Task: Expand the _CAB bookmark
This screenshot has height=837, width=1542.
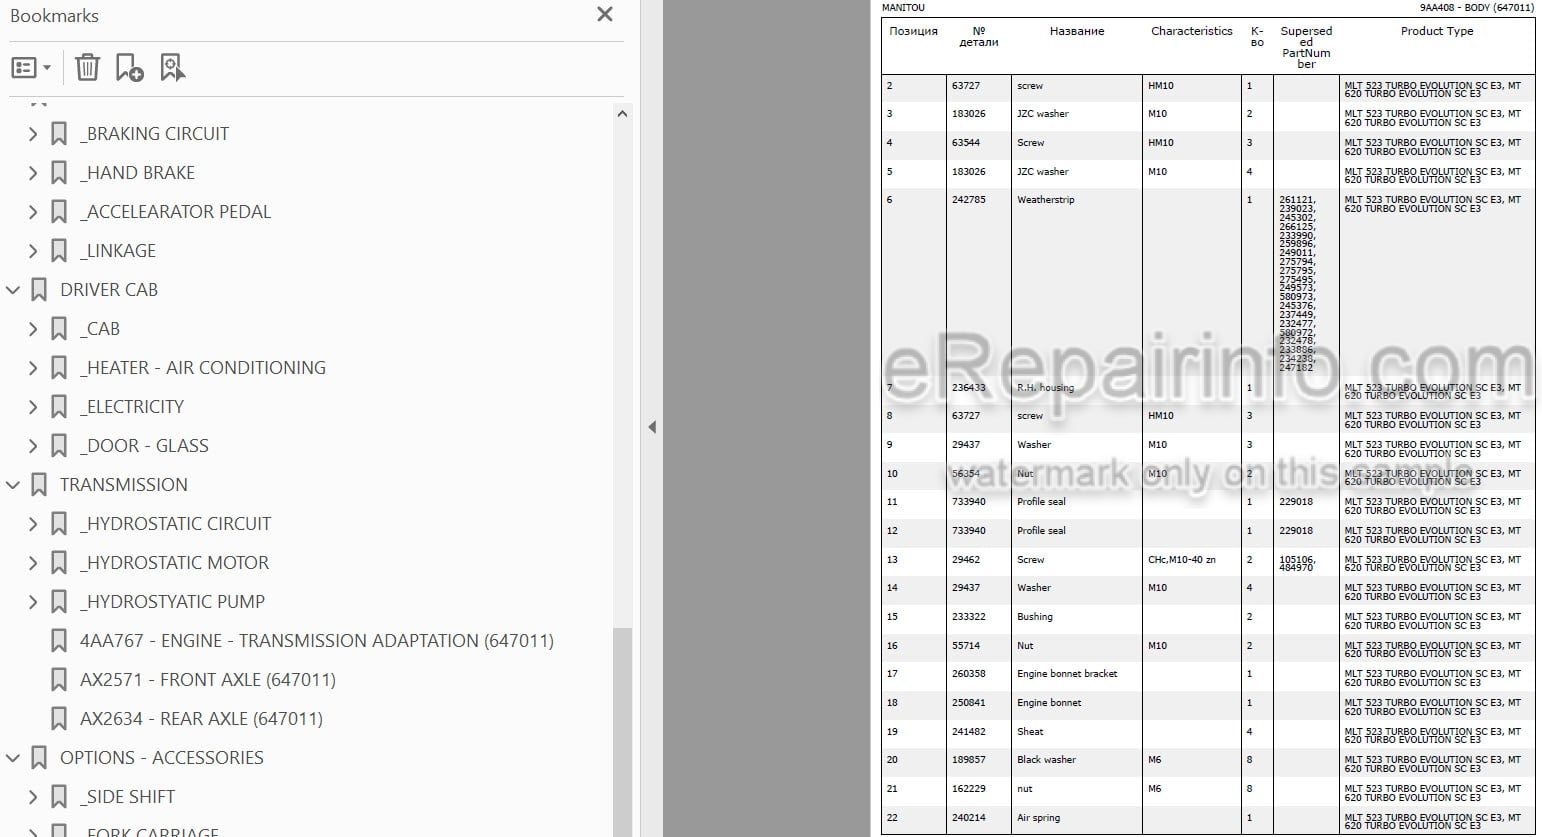Action: 33,328
